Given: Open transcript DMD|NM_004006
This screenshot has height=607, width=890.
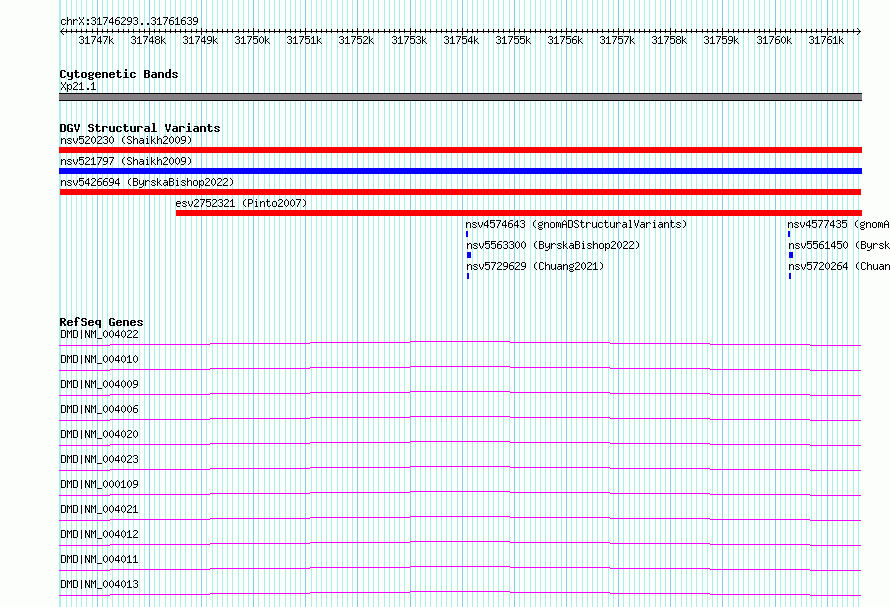Looking at the screenshot, I should coord(99,409).
